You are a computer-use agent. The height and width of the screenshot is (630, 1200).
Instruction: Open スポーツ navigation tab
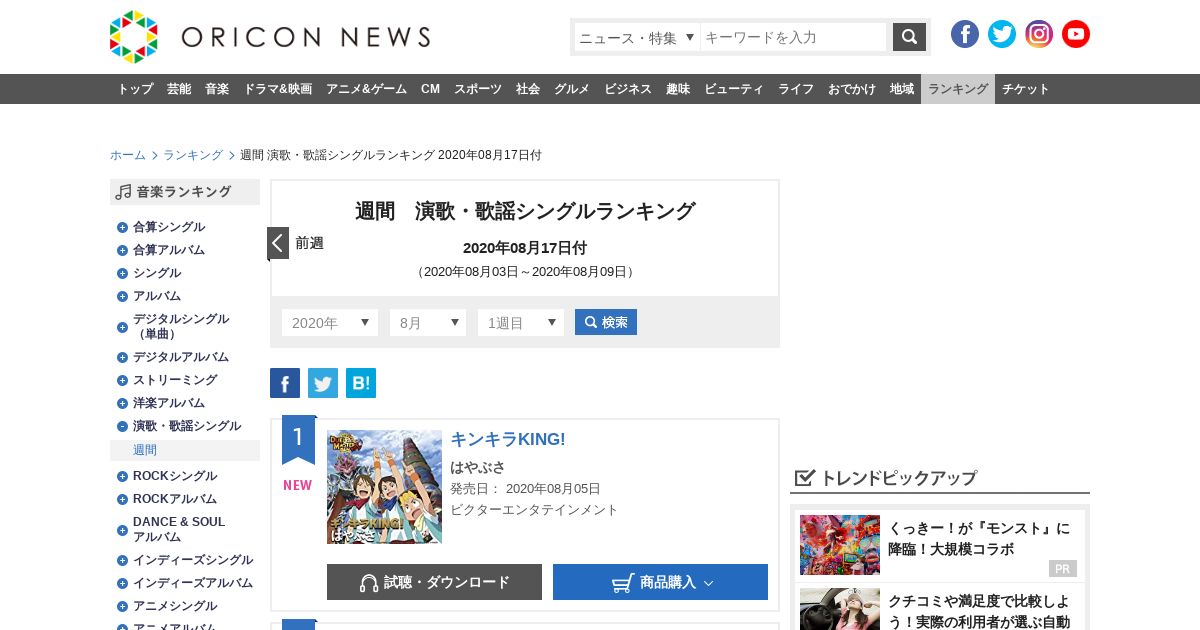(478, 89)
